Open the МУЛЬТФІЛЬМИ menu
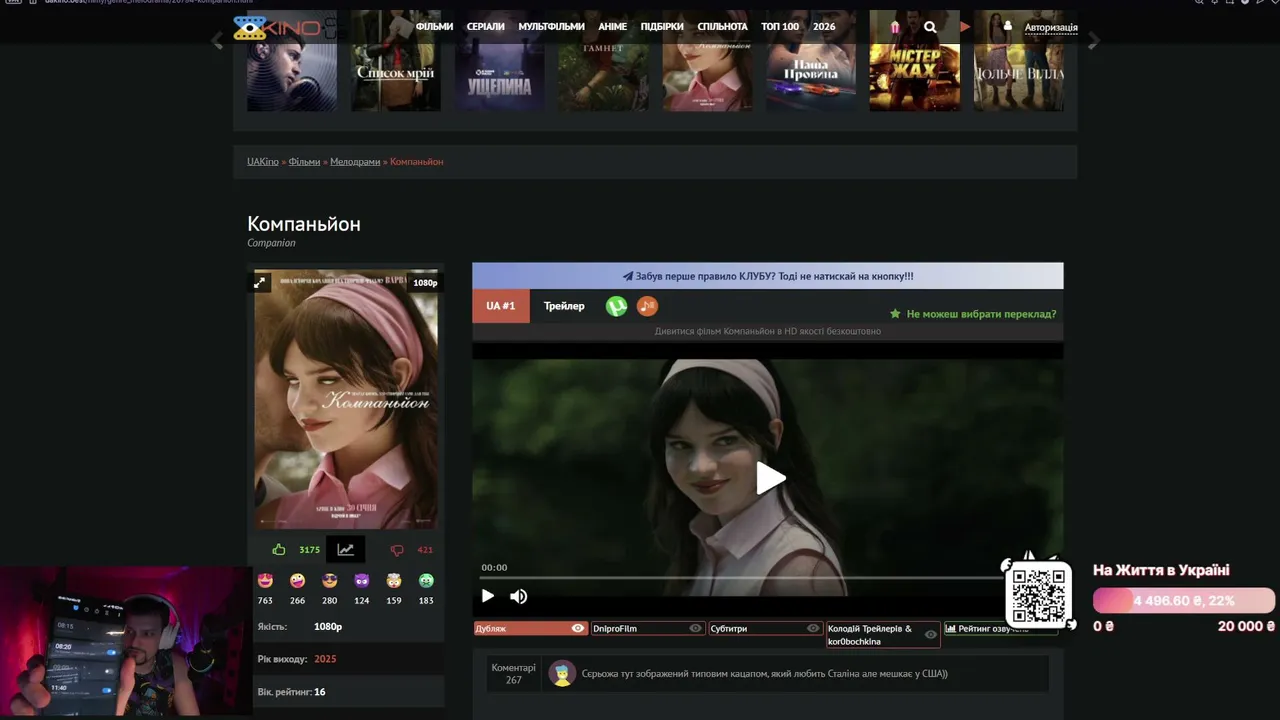Image resolution: width=1280 pixels, height=720 pixels. [551, 27]
